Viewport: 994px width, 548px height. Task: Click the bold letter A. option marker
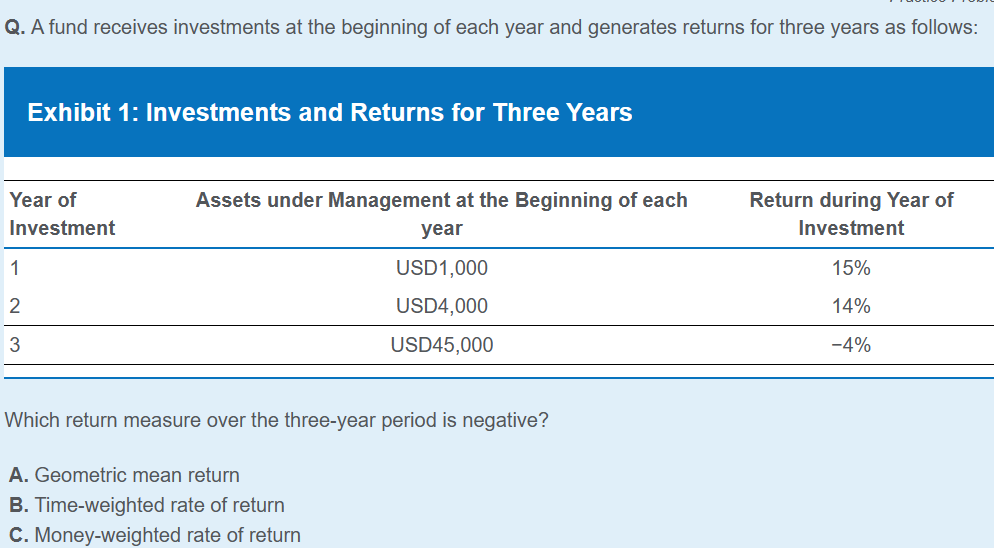click(18, 475)
